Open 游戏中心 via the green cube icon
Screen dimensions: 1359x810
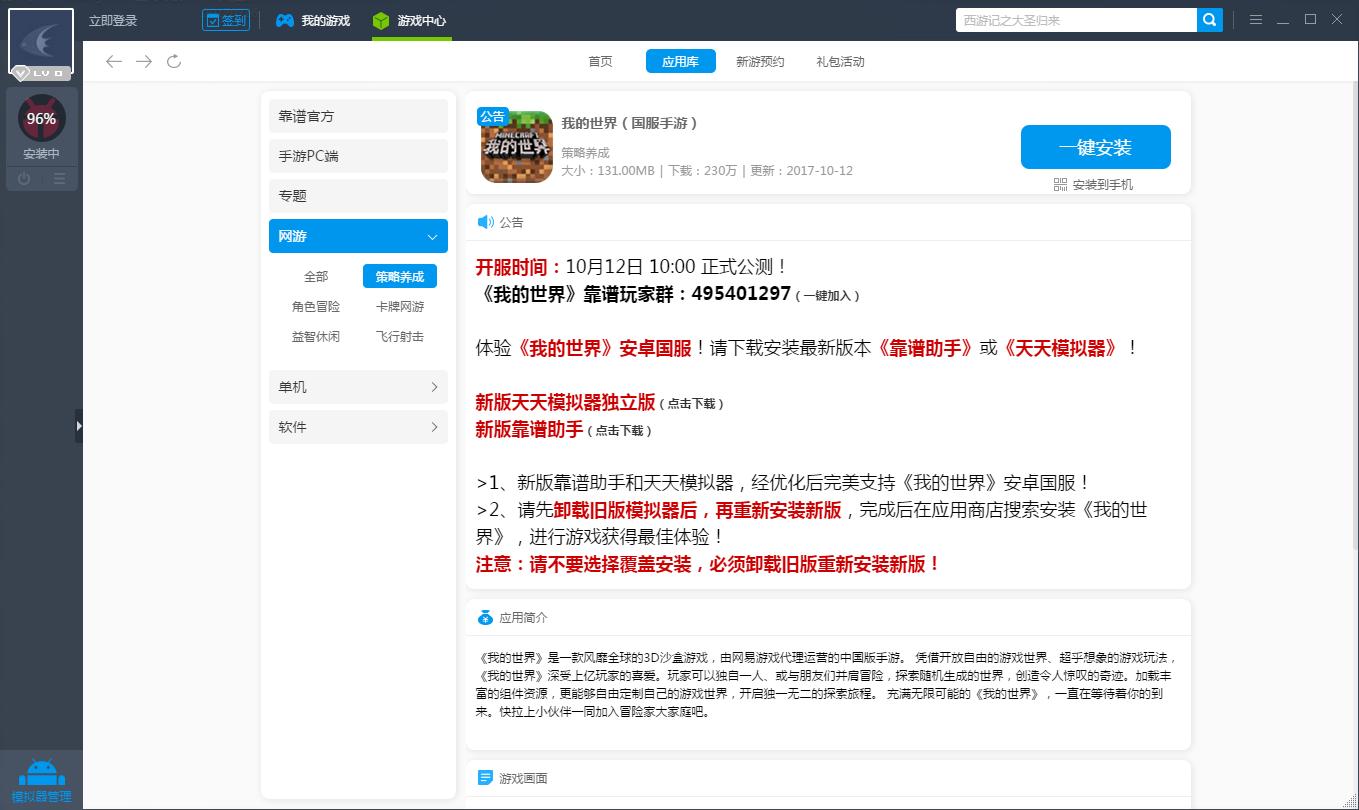(379, 19)
